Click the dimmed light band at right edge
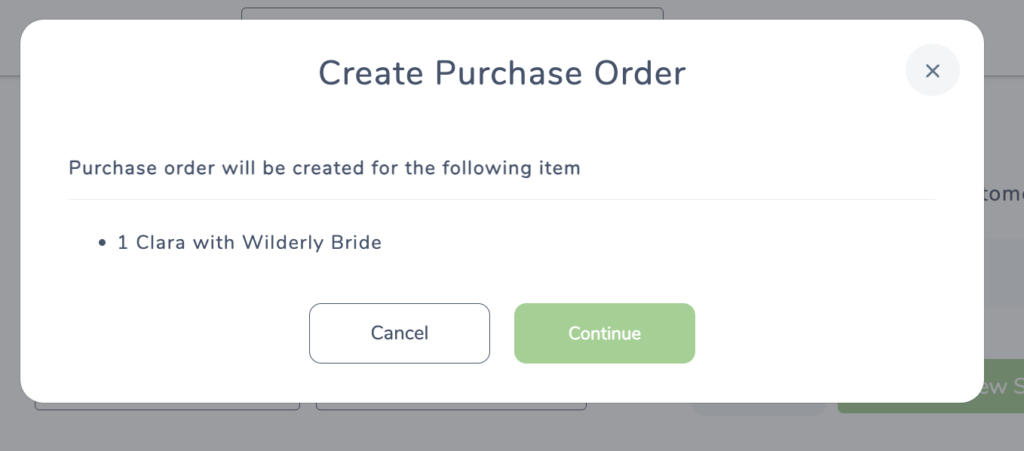Screen dimensions: 1024x451 (1004, 272)
